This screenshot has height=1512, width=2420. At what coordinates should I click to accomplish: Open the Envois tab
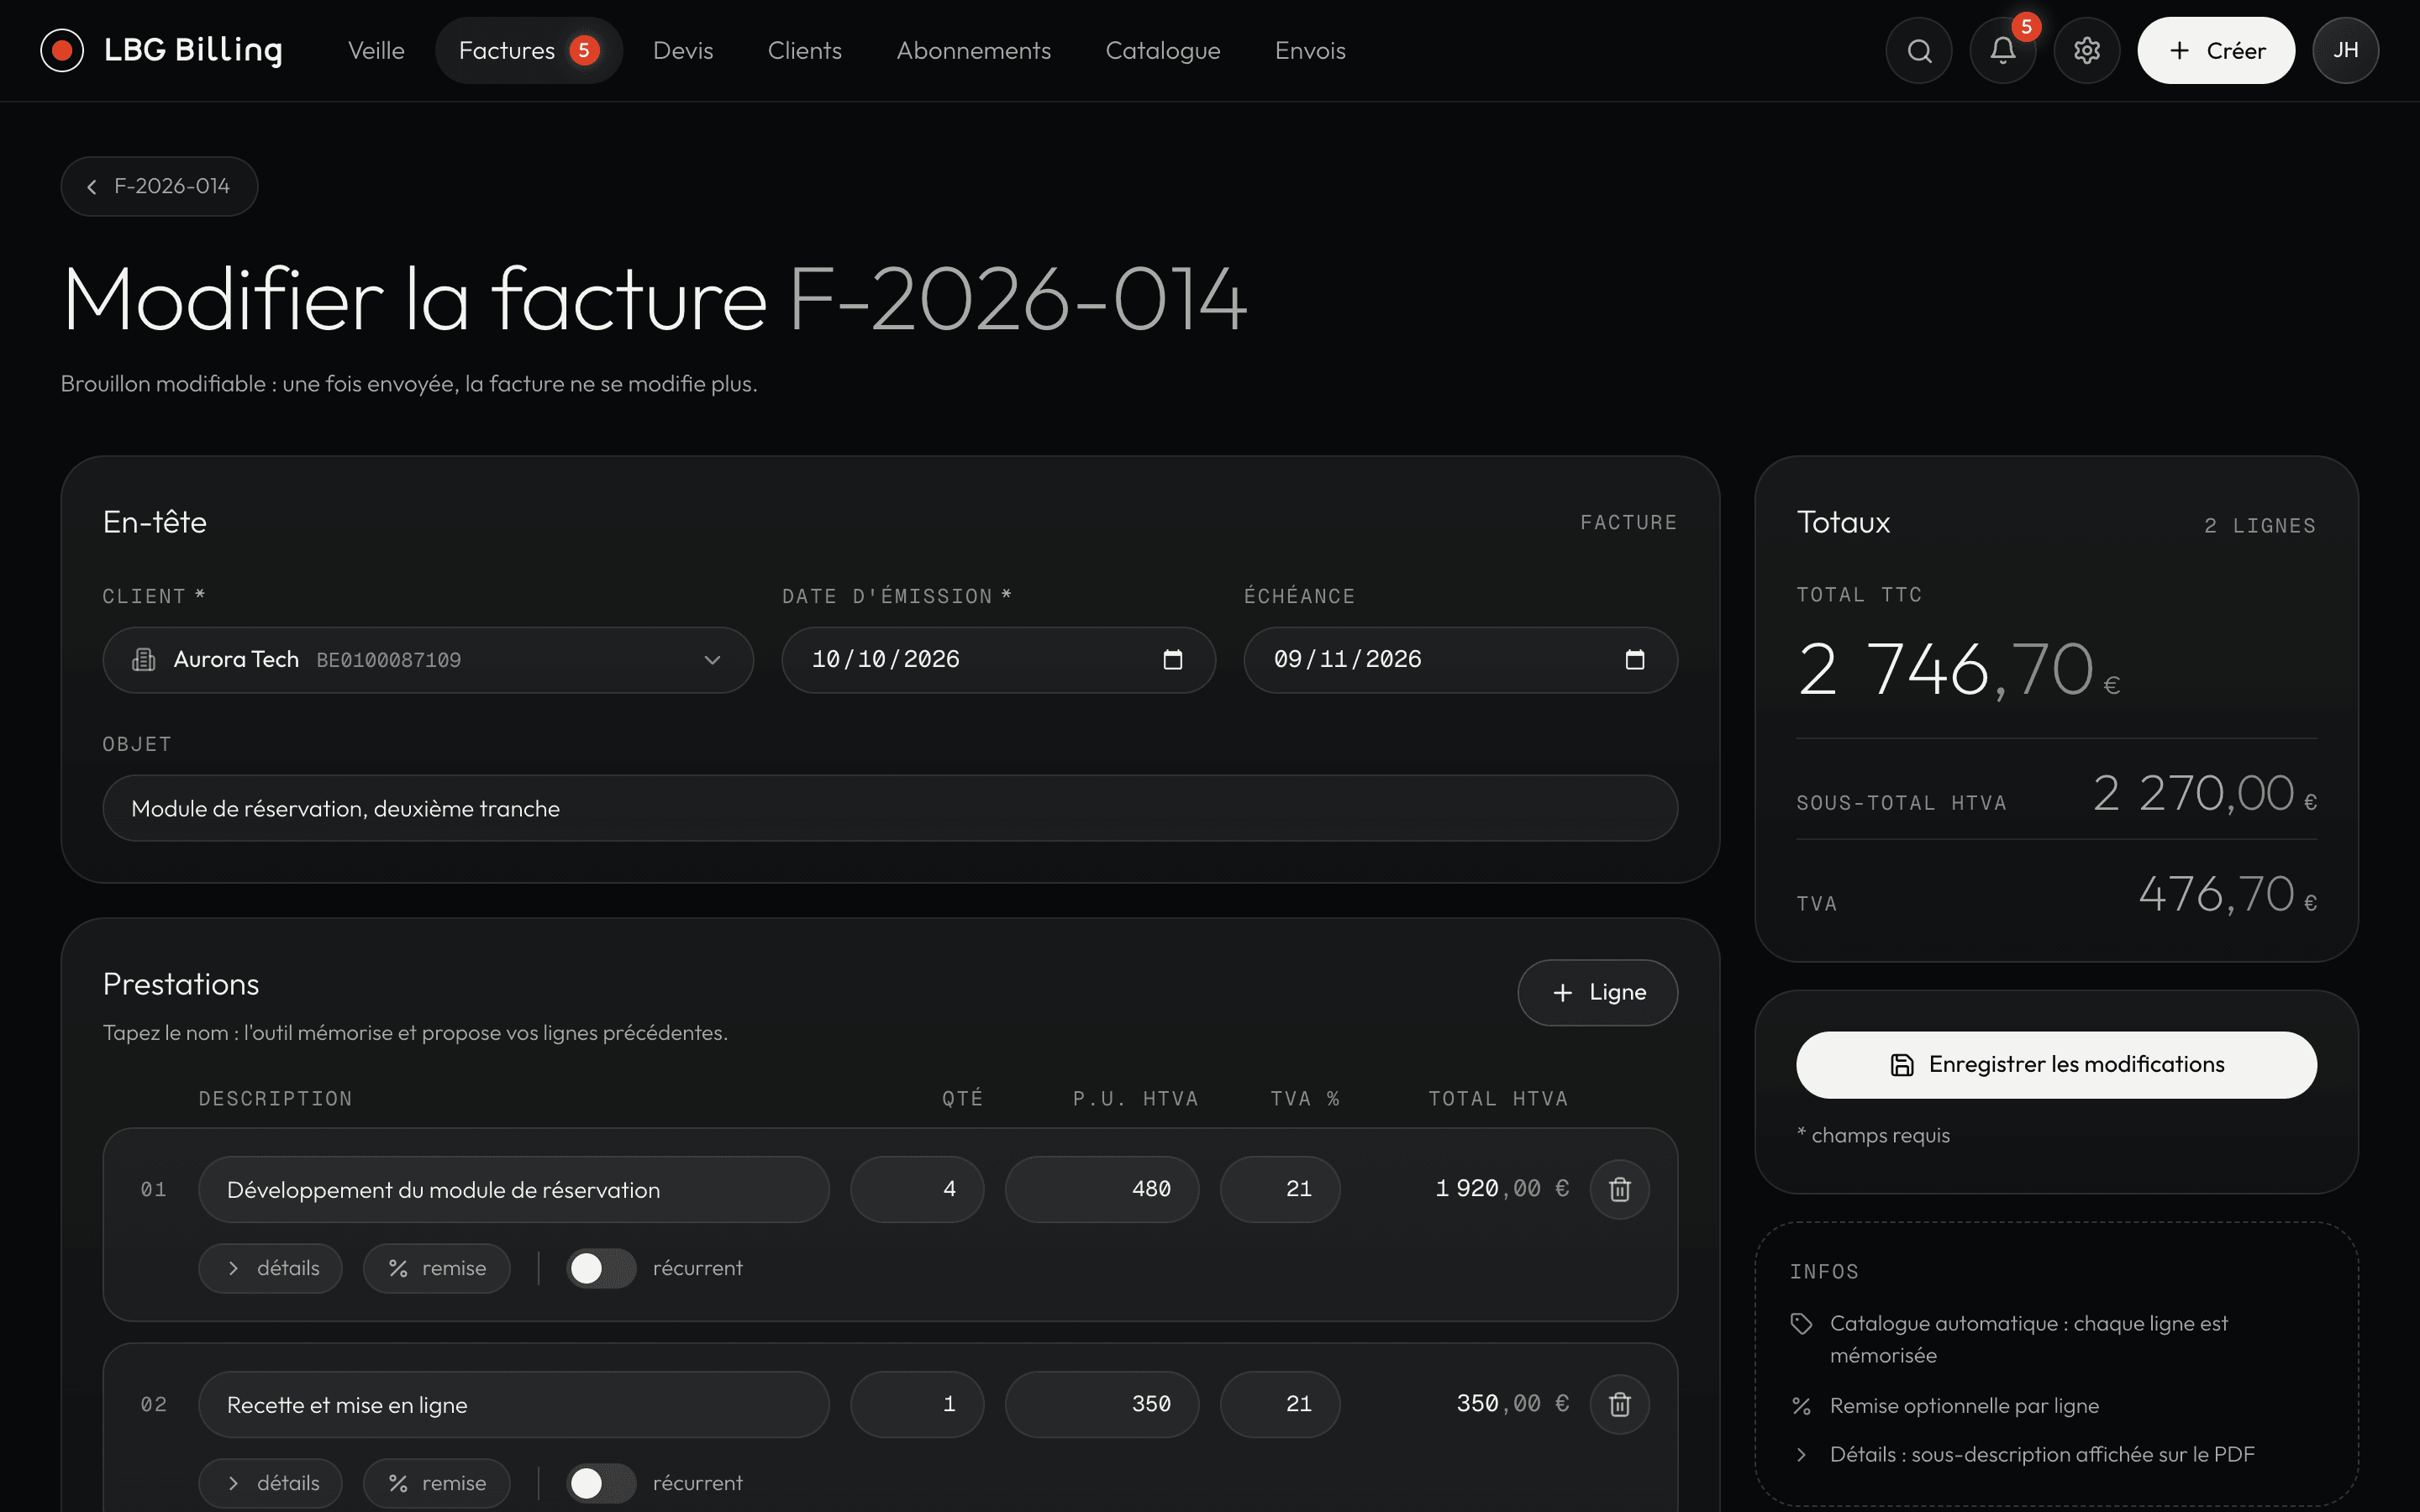(1310, 50)
